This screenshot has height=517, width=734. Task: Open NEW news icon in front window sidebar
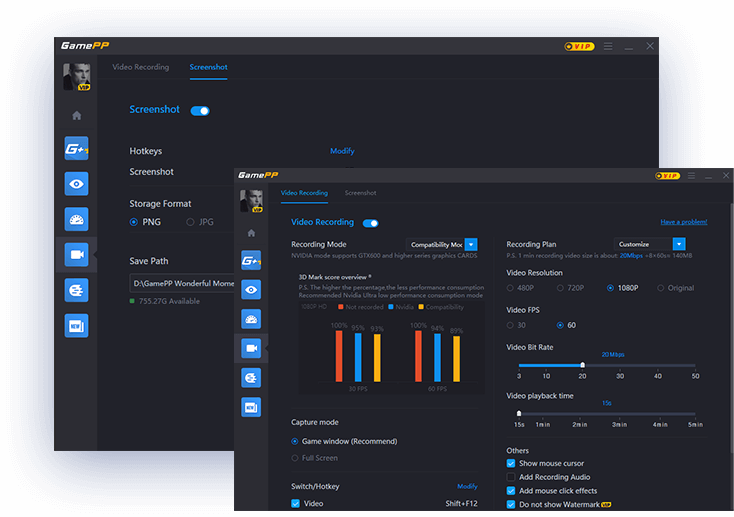pos(251,407)
